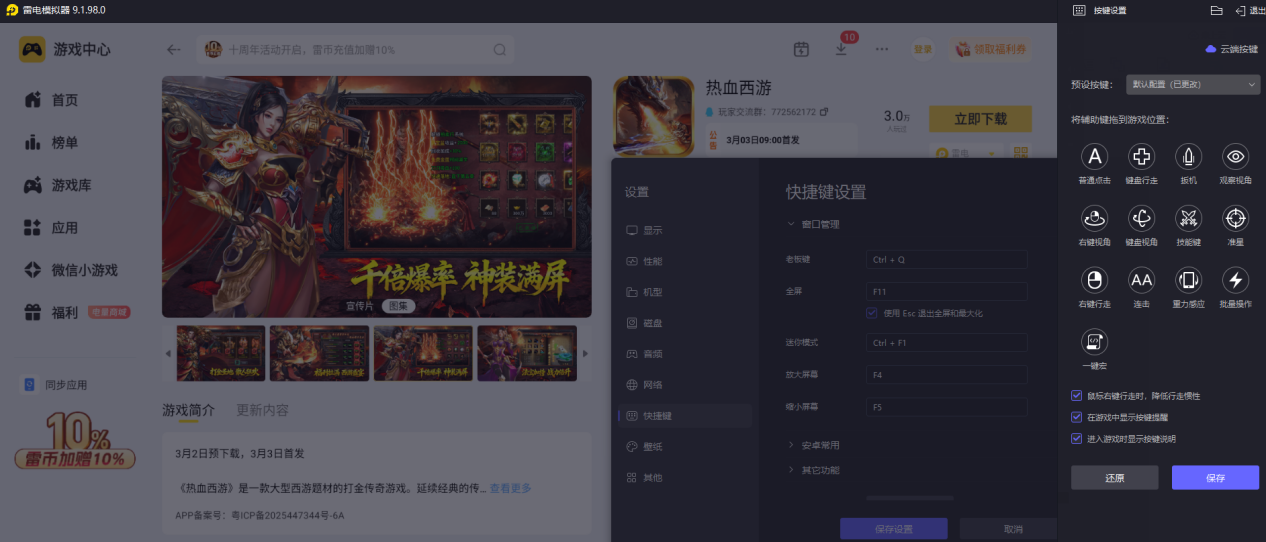Select the 观察视角 eye tool
Screen dimensions: 1266x542
pyautogui.click(x=1236, y=156)
